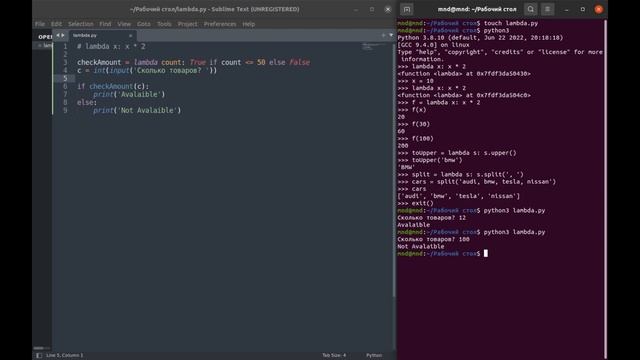Open the Tools menu
Screen dimensions: 640x360
point(164,24)
